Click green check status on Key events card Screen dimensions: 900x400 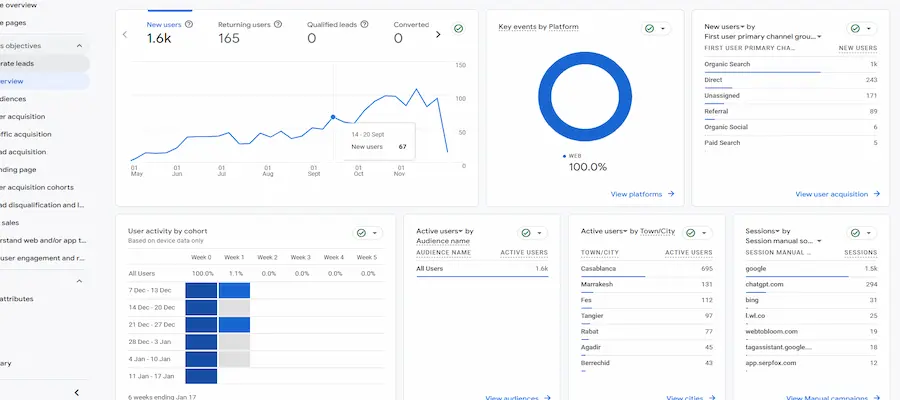click(649, 29)
